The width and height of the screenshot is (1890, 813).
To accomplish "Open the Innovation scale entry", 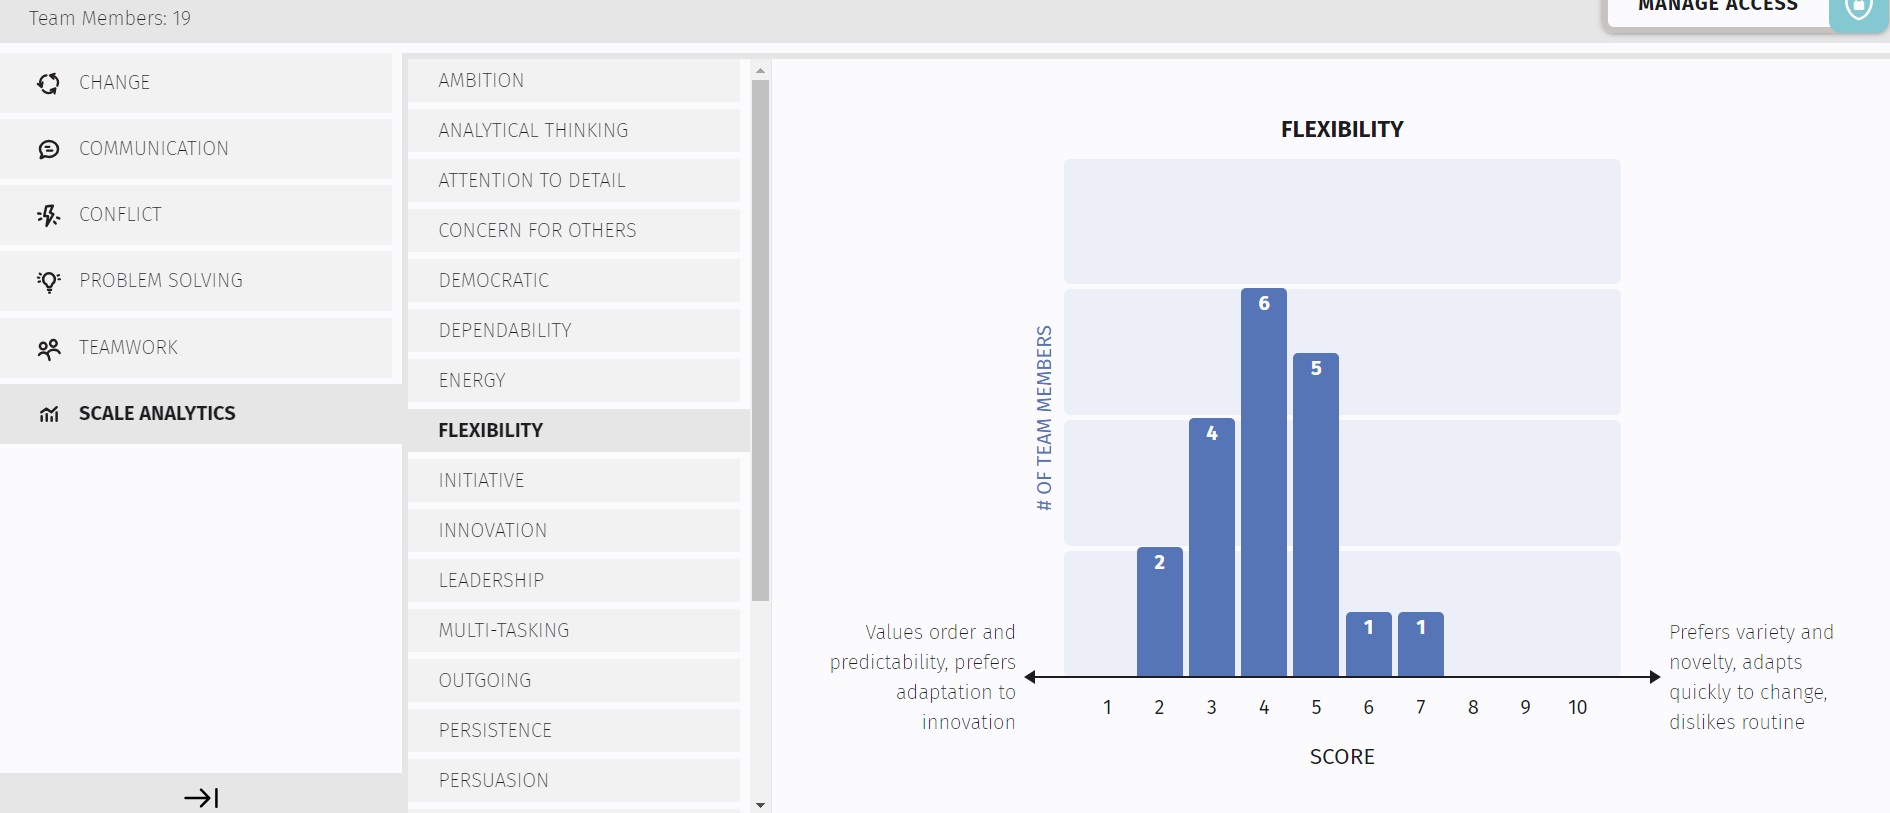I will tap(573, 530).
